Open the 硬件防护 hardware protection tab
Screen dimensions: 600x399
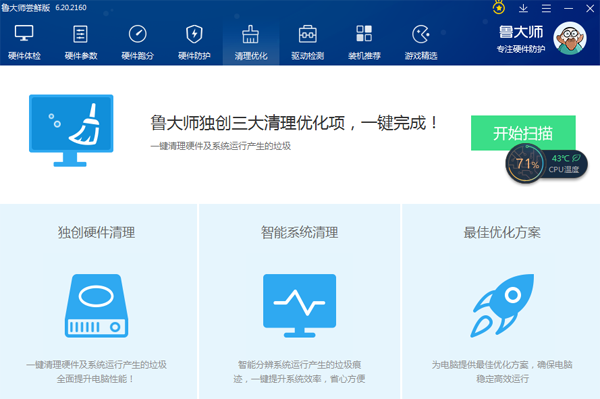(194, 43)
